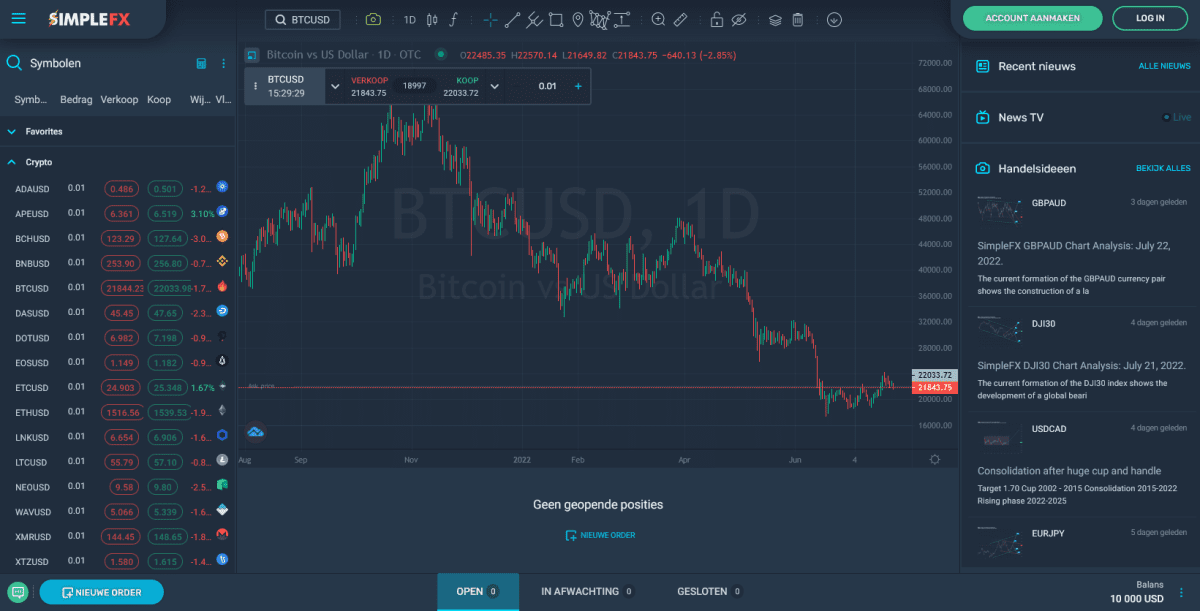Open Symbolen panel three-dot options
1200x611 pixels.
click(223, 63)
